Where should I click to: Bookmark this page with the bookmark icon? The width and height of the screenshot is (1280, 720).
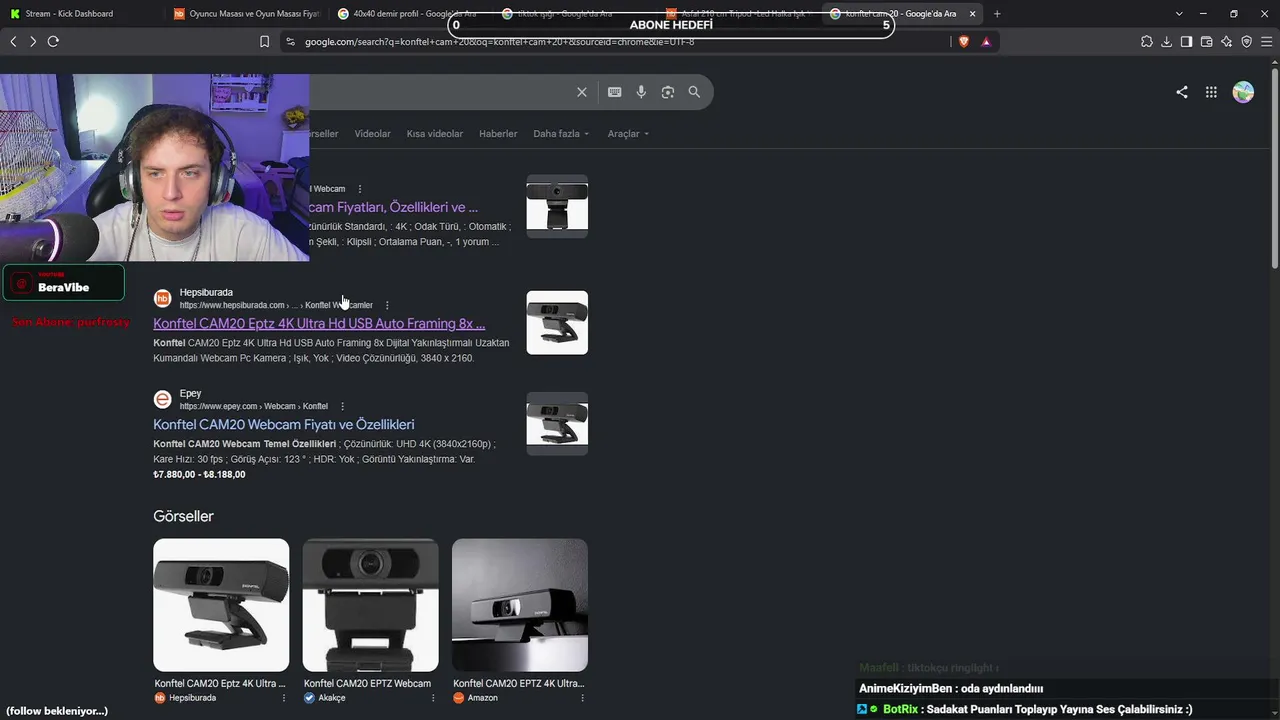[264, 41]
